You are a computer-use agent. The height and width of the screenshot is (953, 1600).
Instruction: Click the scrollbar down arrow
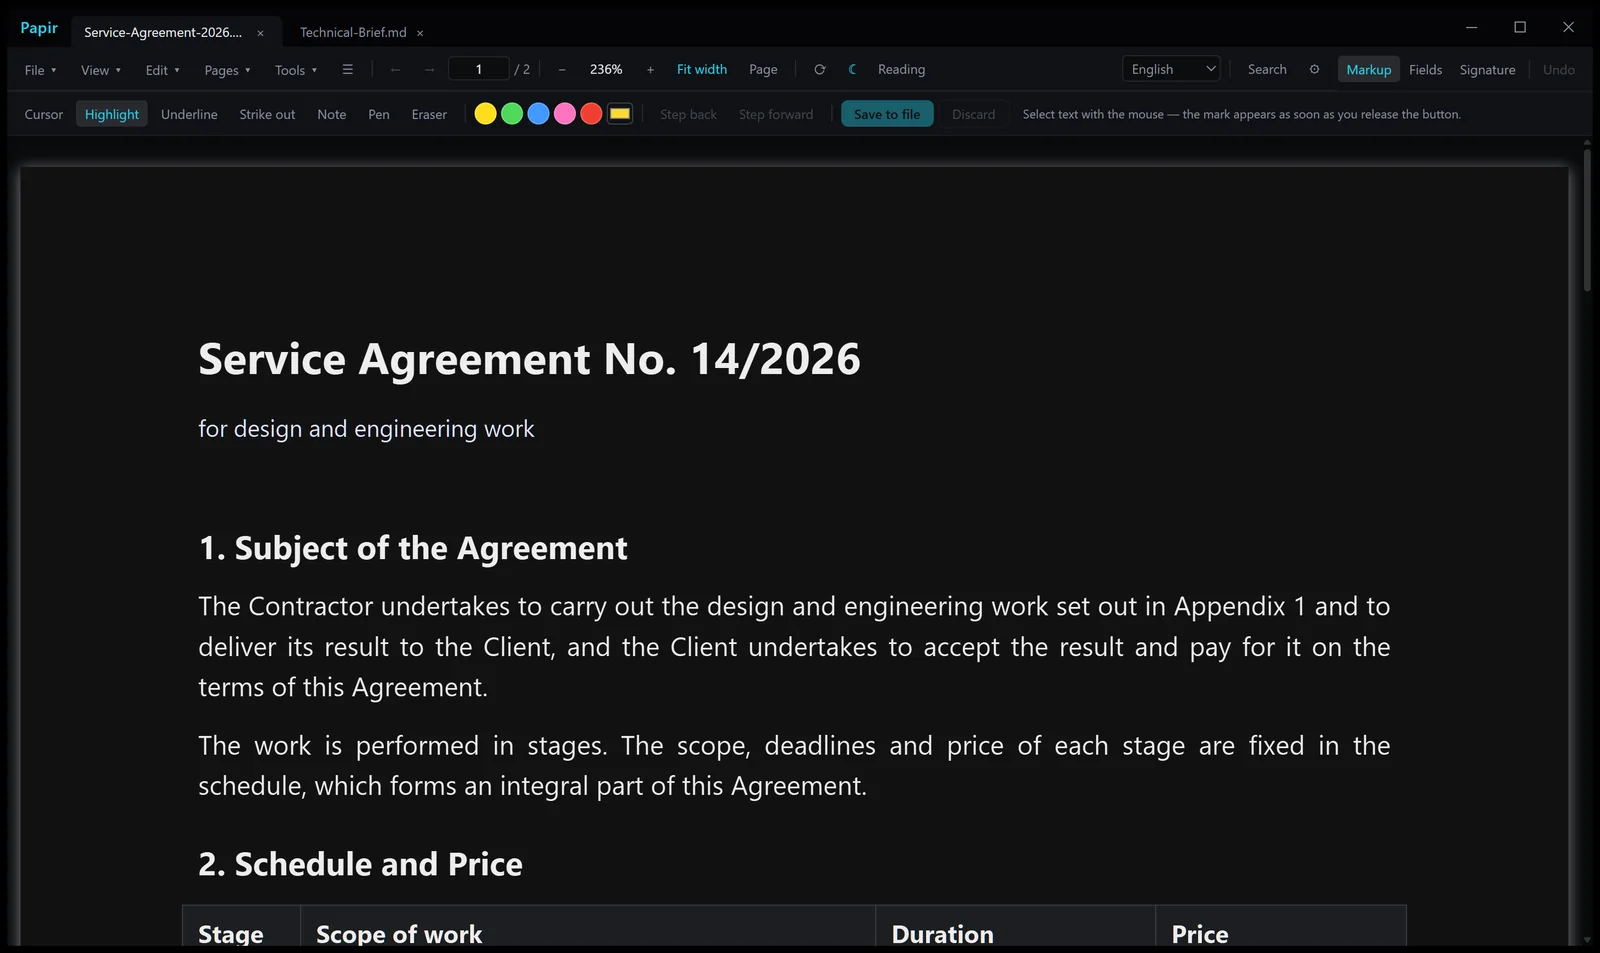coord(1587,940)
